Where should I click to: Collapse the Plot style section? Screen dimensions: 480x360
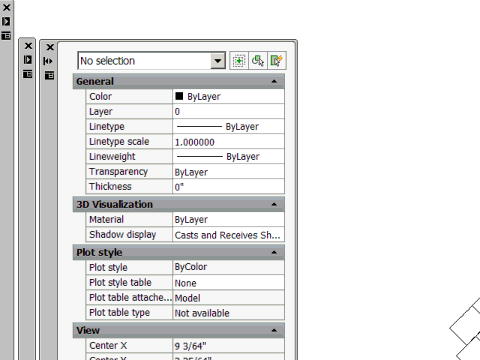pyautogui.click(x=274, y=252)
